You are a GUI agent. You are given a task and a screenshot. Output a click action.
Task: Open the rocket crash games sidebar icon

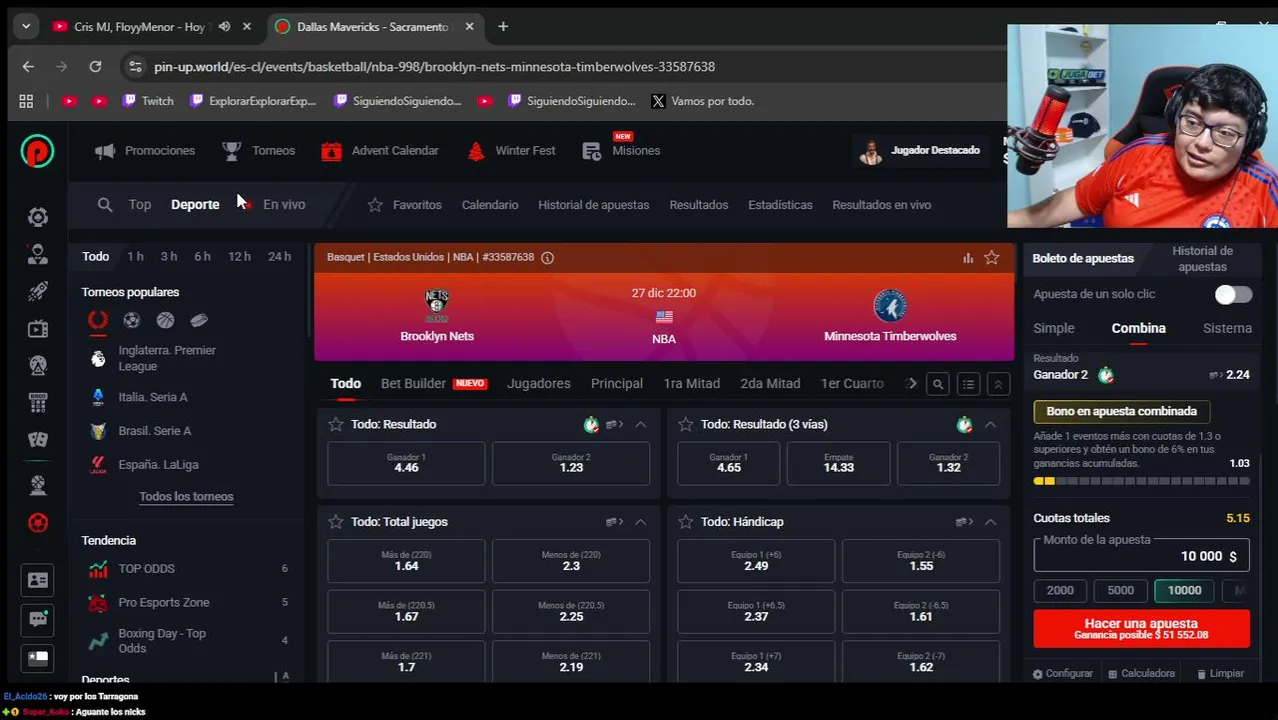click(x=38, y=291)
